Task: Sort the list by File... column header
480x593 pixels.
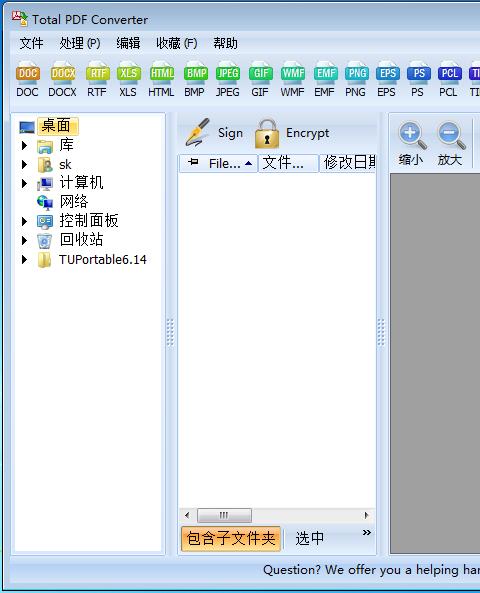Action: [218, 163]
